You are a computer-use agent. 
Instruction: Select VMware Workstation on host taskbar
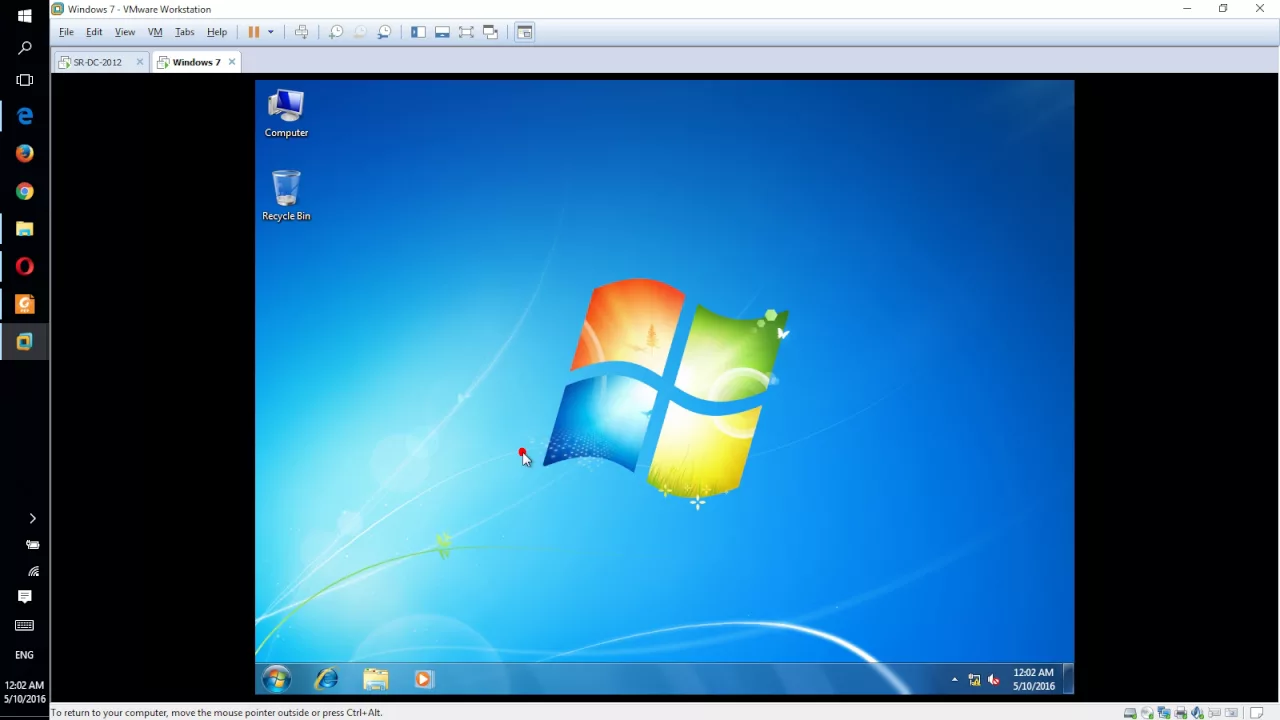coord(25,342)
